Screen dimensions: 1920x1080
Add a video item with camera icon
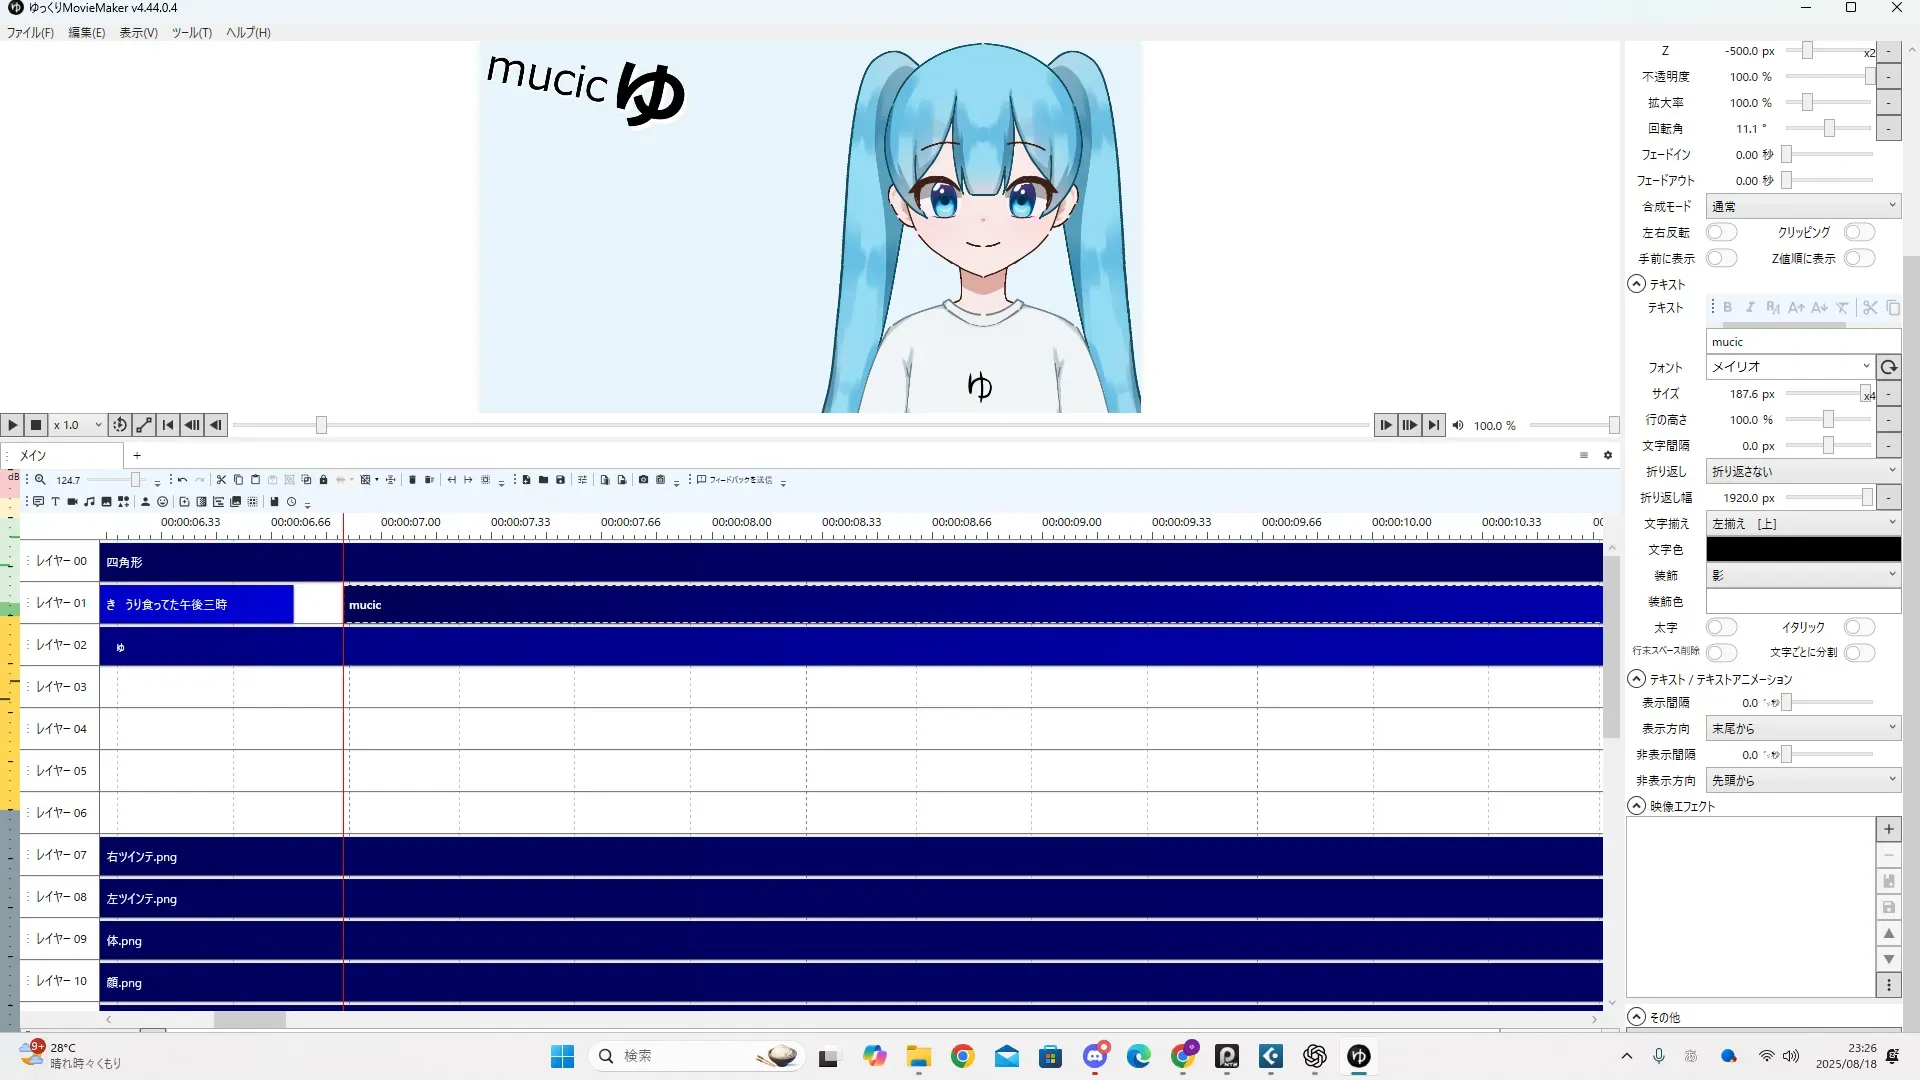coord(72,501)
